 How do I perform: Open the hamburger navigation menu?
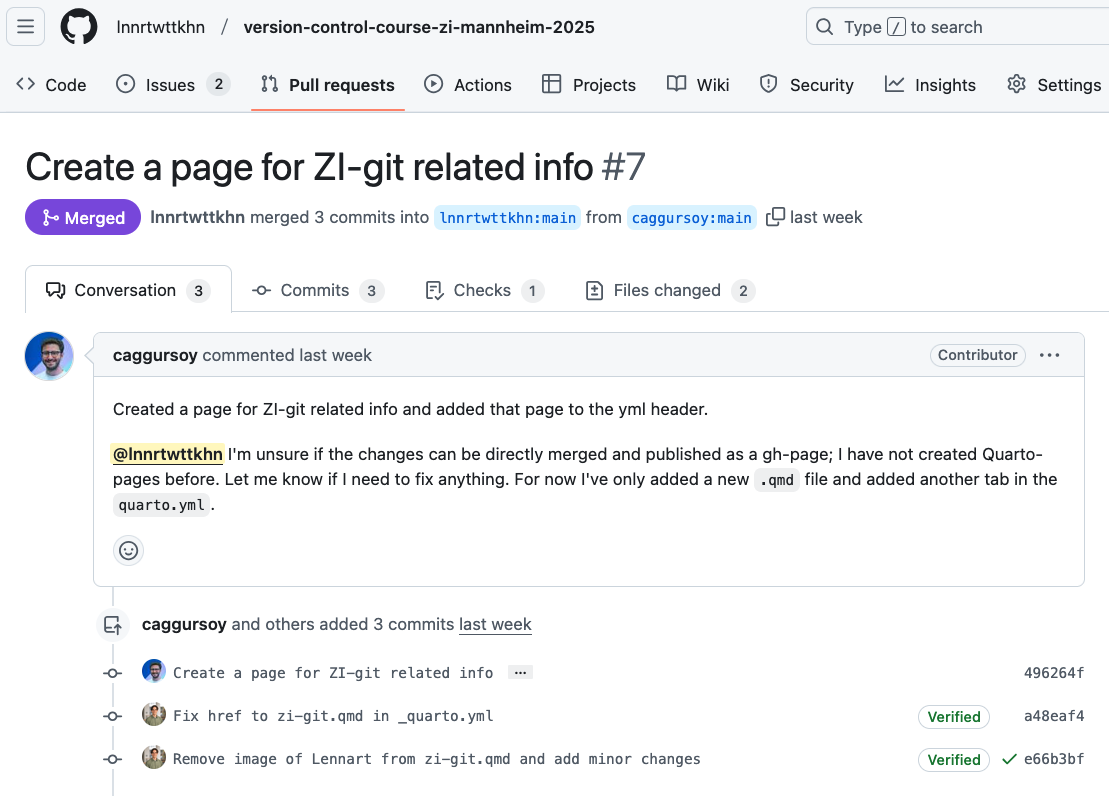click(26, 27)
